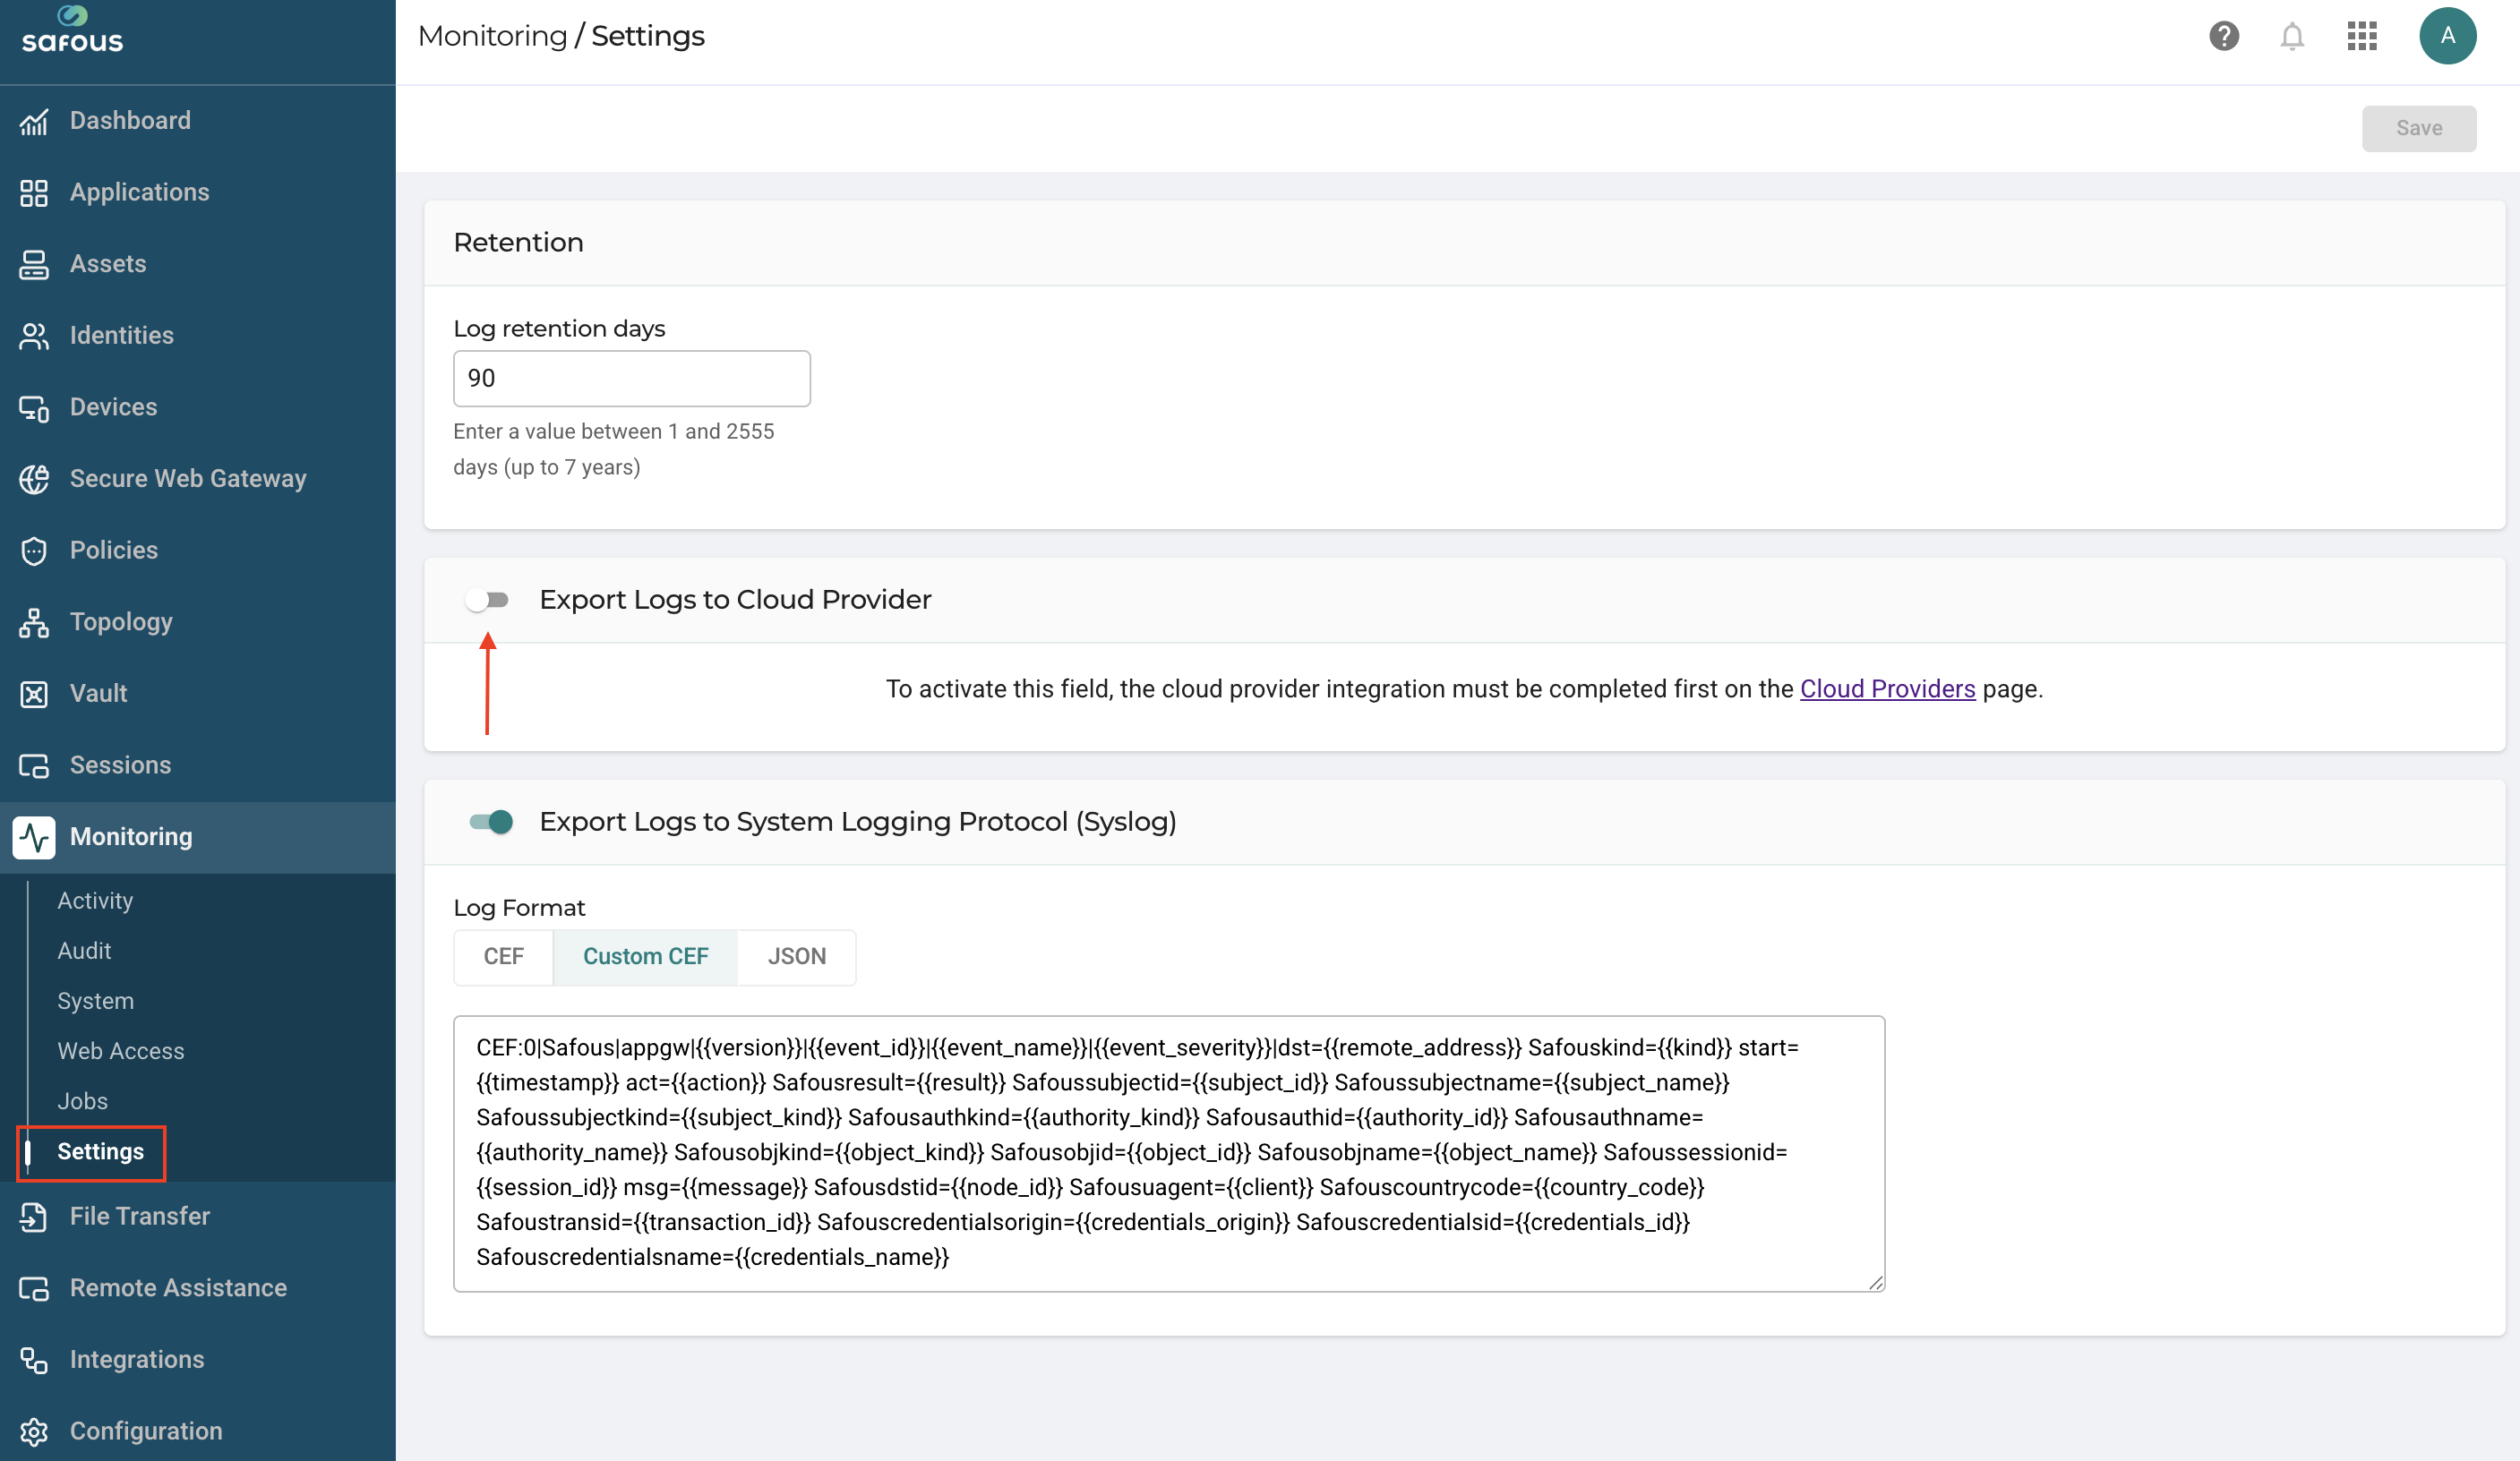The height and width of the screenshot is (1461, 2520).
Task: Open the apps grid launcher
Action: (x=2361, y=36)
